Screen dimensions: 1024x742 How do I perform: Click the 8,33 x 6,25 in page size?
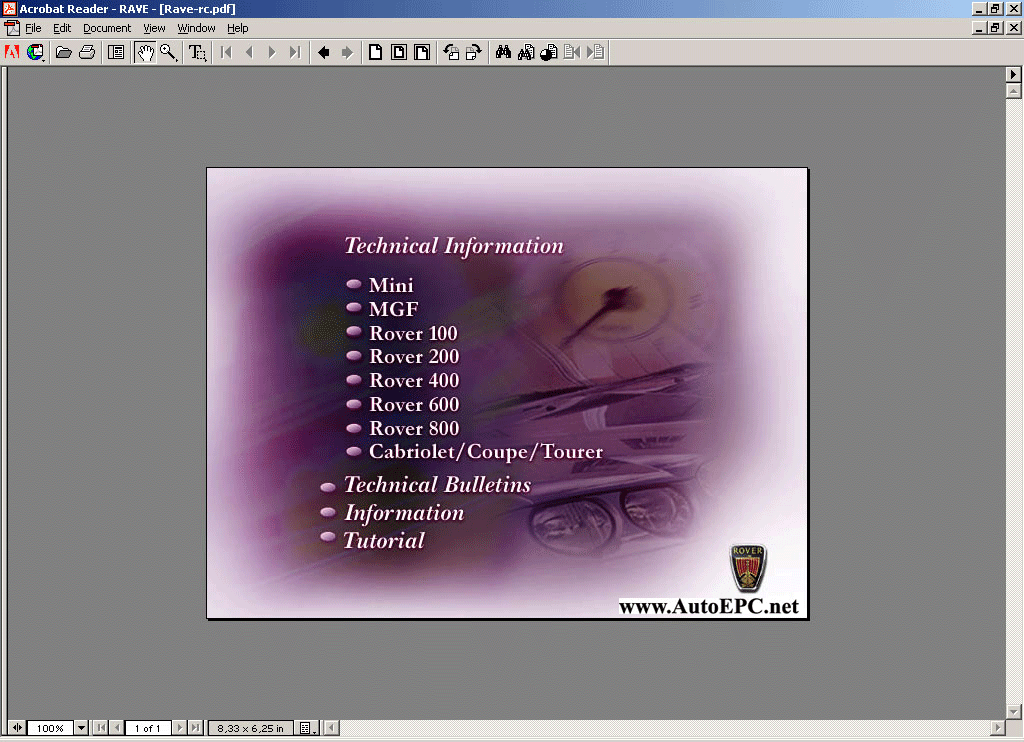pos(251,728)
